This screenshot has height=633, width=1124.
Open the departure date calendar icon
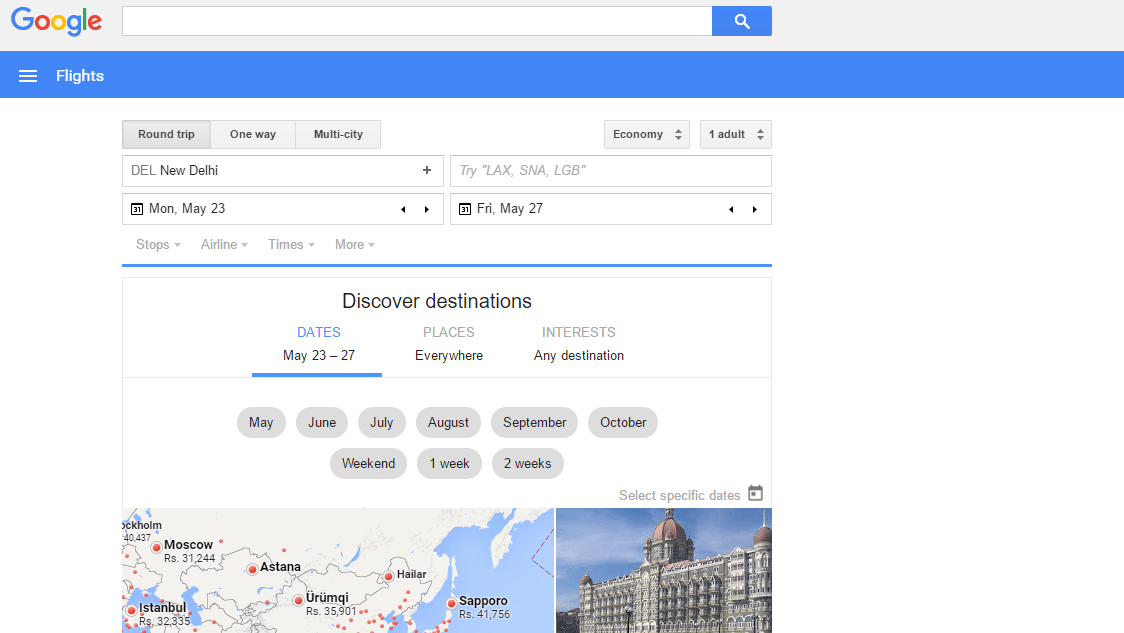[x=137, y=209]
